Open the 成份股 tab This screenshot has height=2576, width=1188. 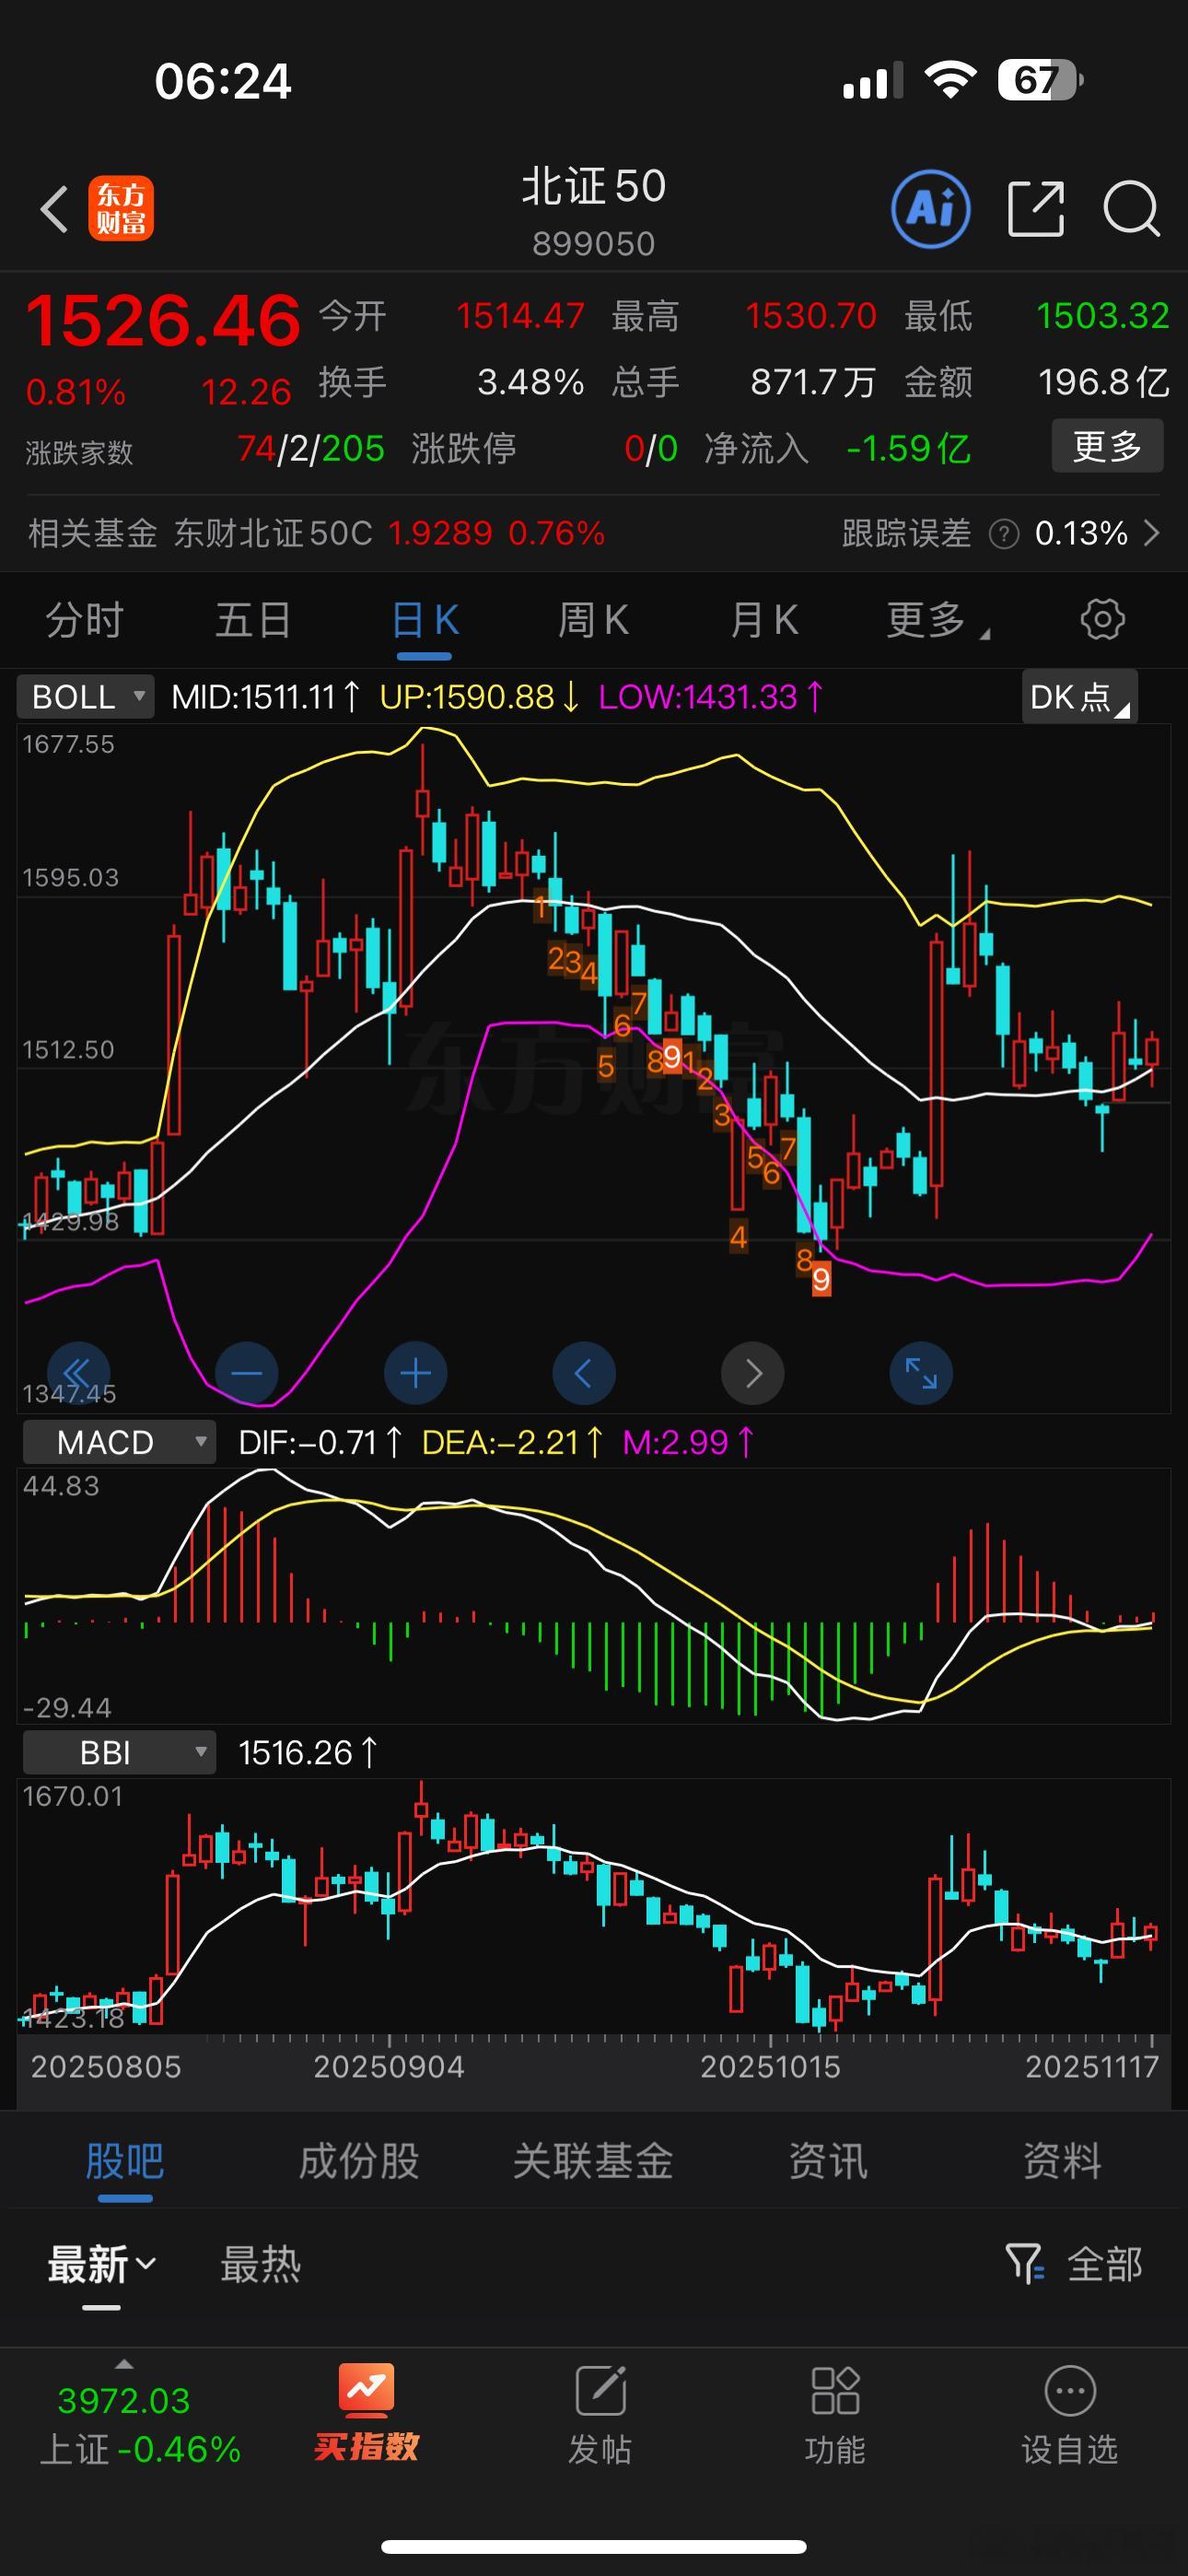pos(359,2161)
